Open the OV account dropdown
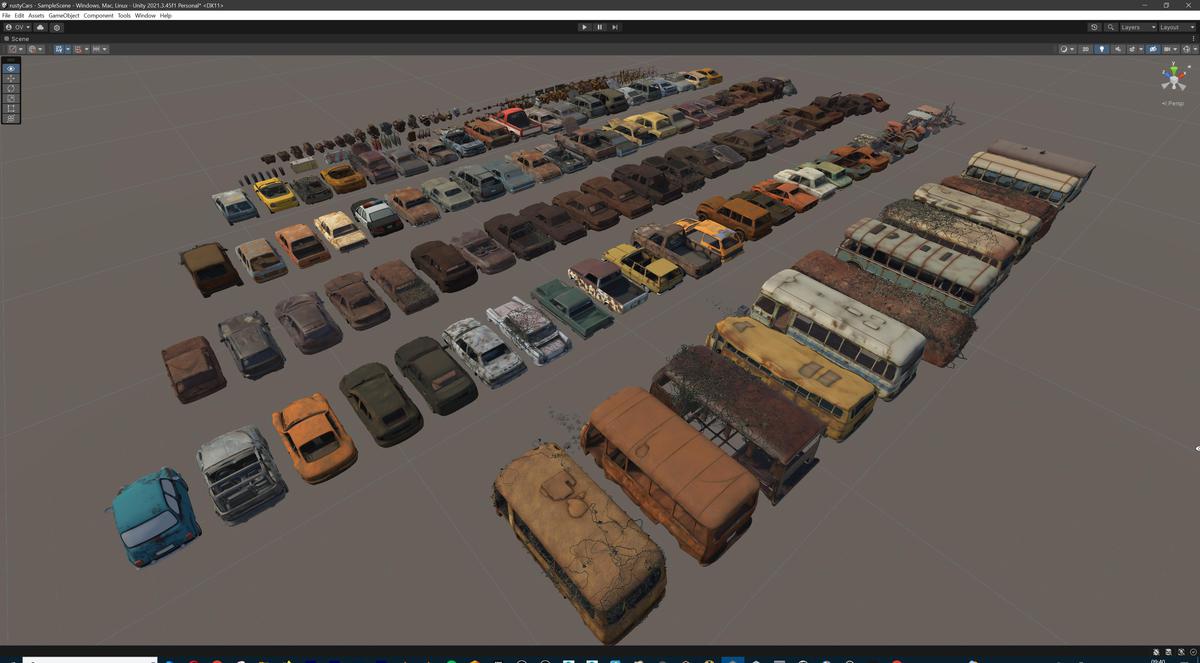Screen dimensions: 1200x663 point(17,27)
